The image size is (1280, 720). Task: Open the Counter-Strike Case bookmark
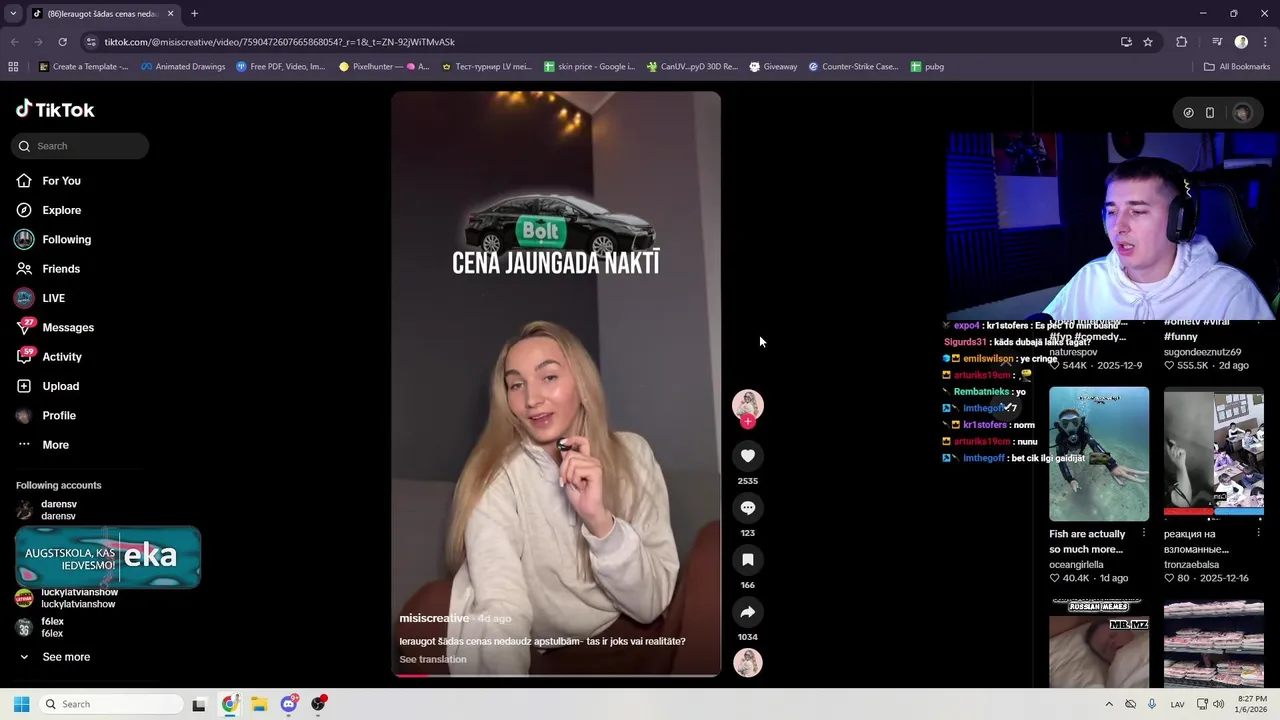click(x=853, y=67)
